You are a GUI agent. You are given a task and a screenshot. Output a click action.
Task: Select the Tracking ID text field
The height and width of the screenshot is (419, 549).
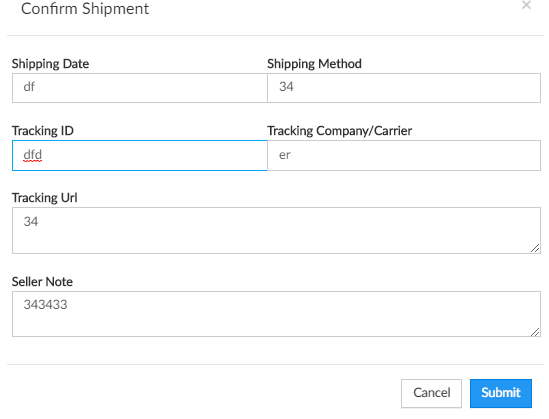(x=140, y=155)
